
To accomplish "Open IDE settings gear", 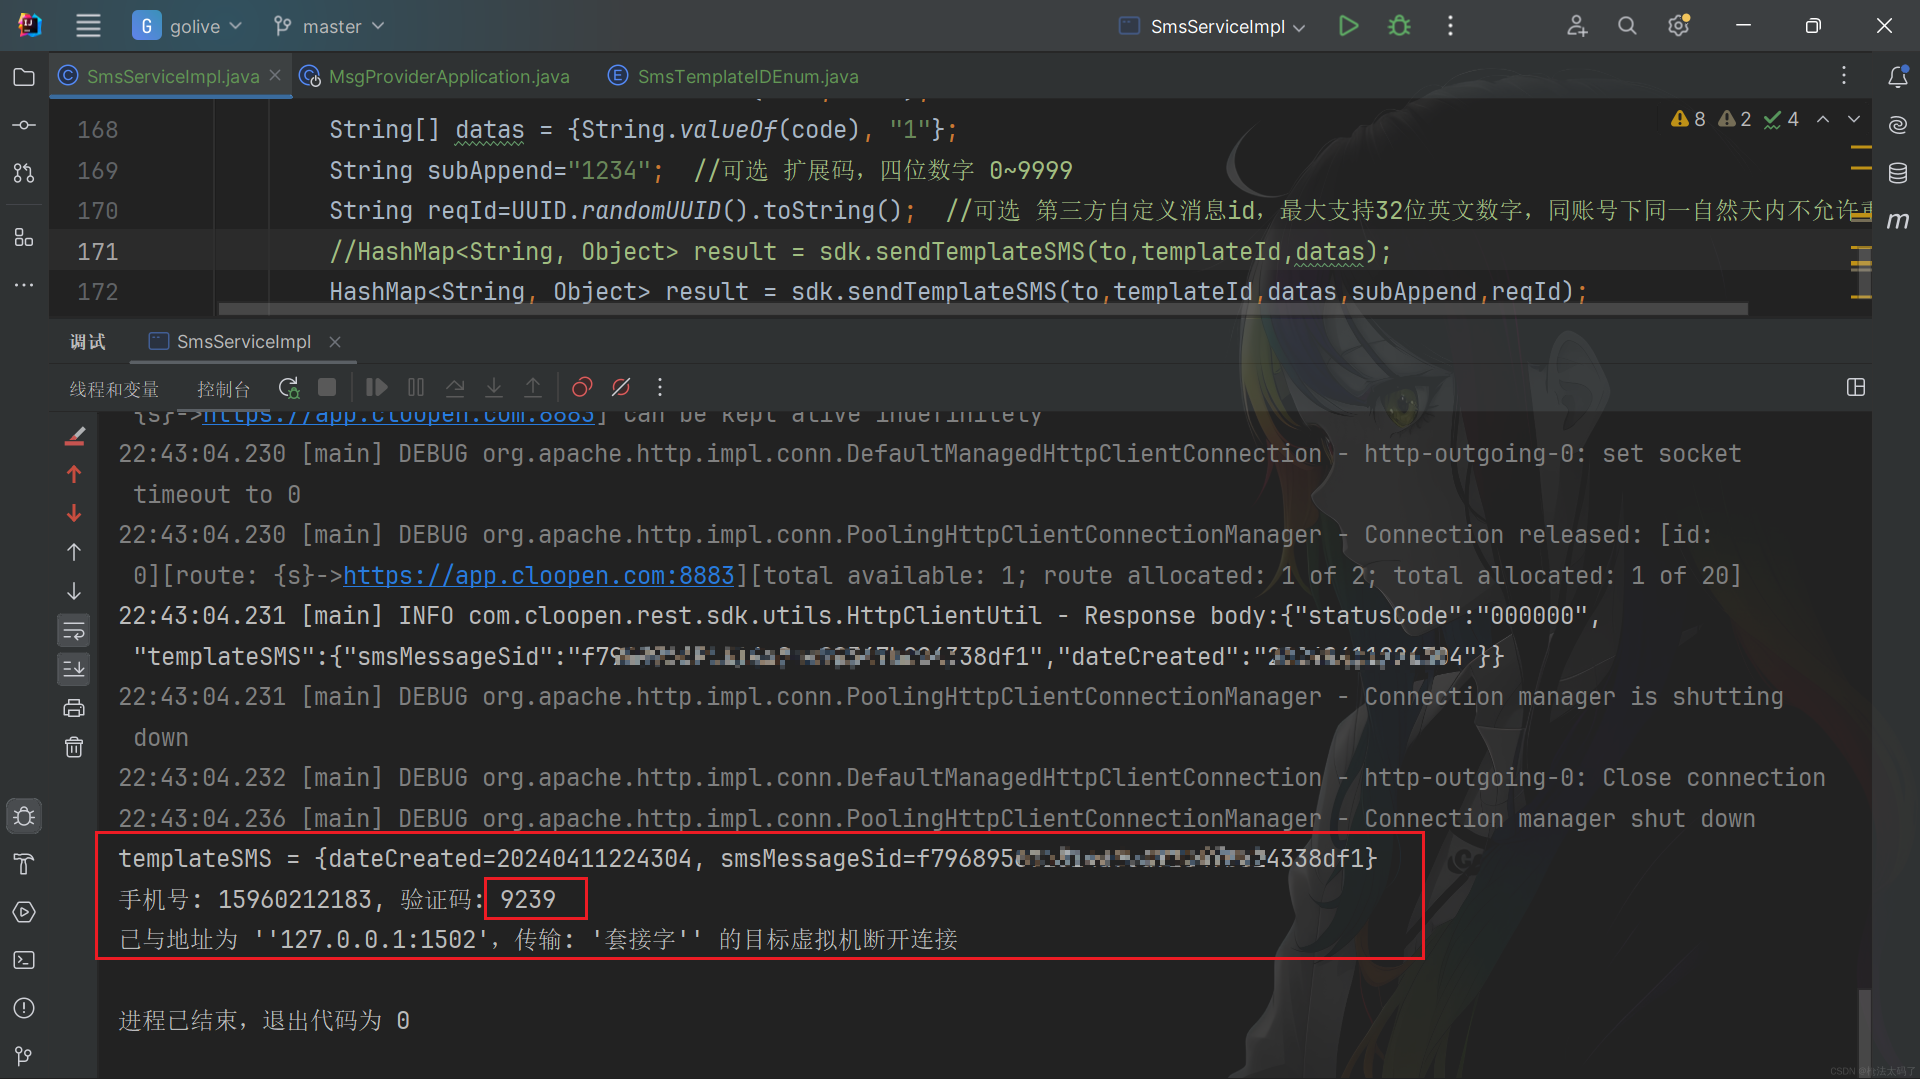I will click(x=1679, y=26).
